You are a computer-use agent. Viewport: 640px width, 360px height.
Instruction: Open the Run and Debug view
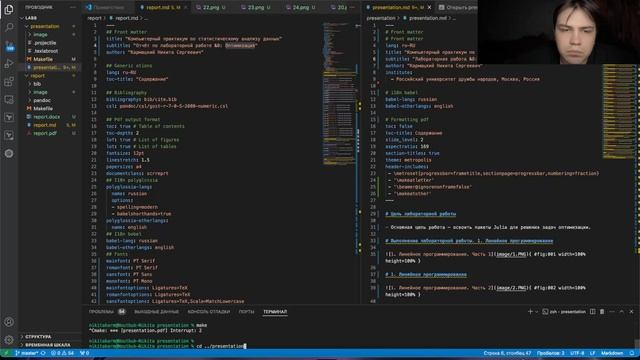click(9, 64)
